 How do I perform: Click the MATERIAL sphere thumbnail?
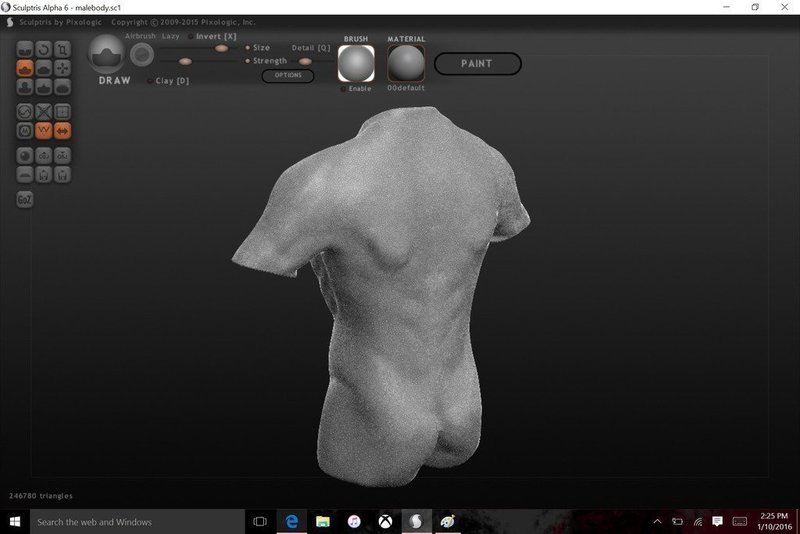pos(406,63)
